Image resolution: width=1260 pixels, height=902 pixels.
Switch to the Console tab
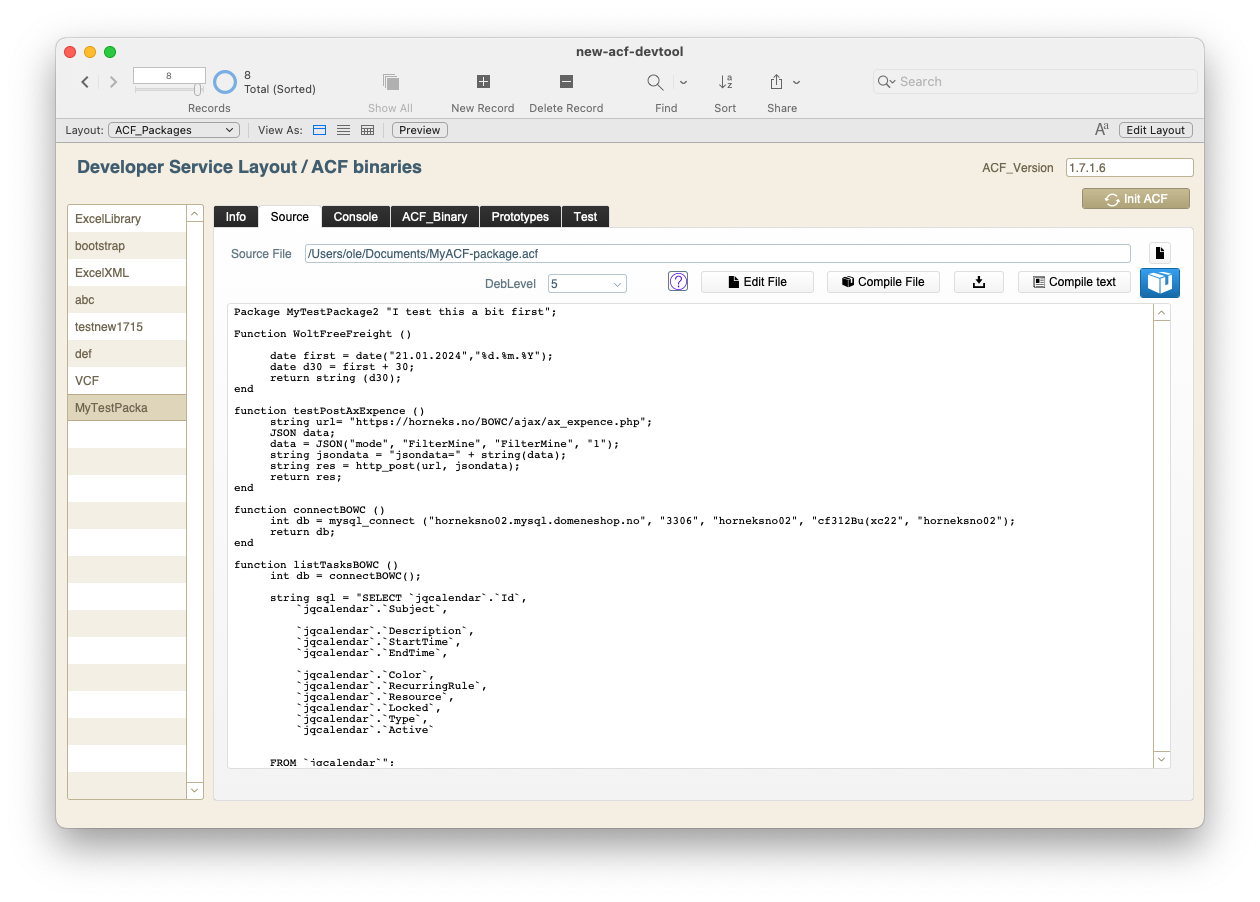[355, 217]
